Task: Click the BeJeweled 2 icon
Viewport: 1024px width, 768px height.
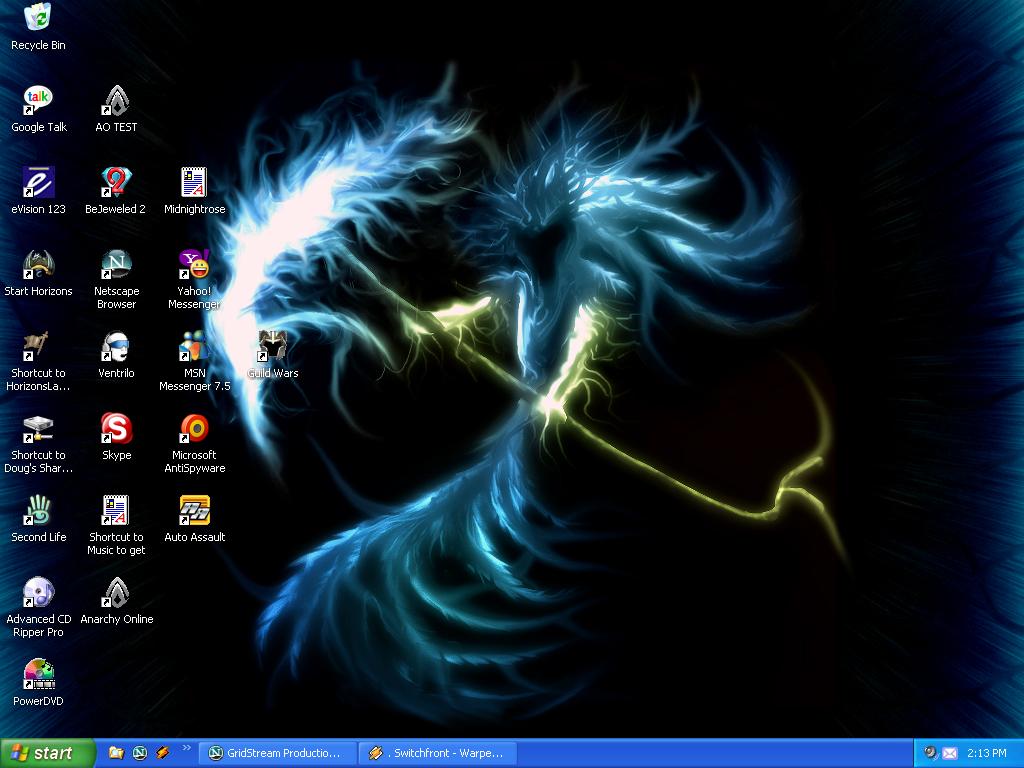Action: (x=116, y=182)
